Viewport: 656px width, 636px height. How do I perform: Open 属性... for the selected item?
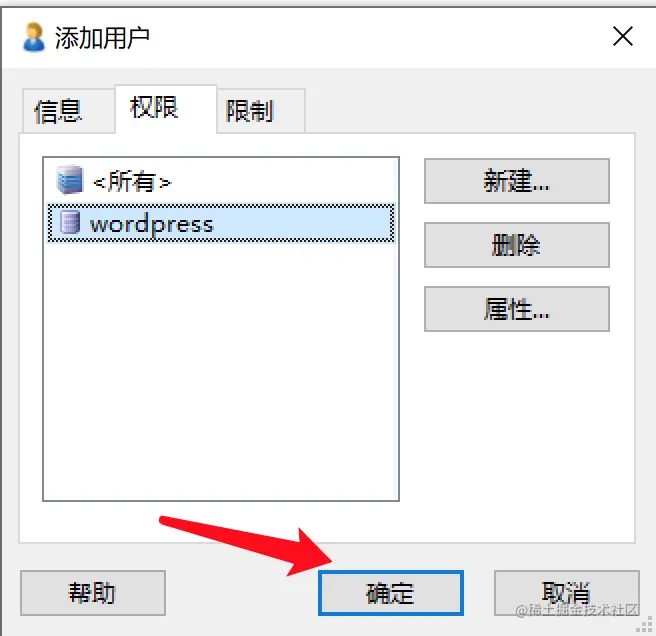click(517, 309)
